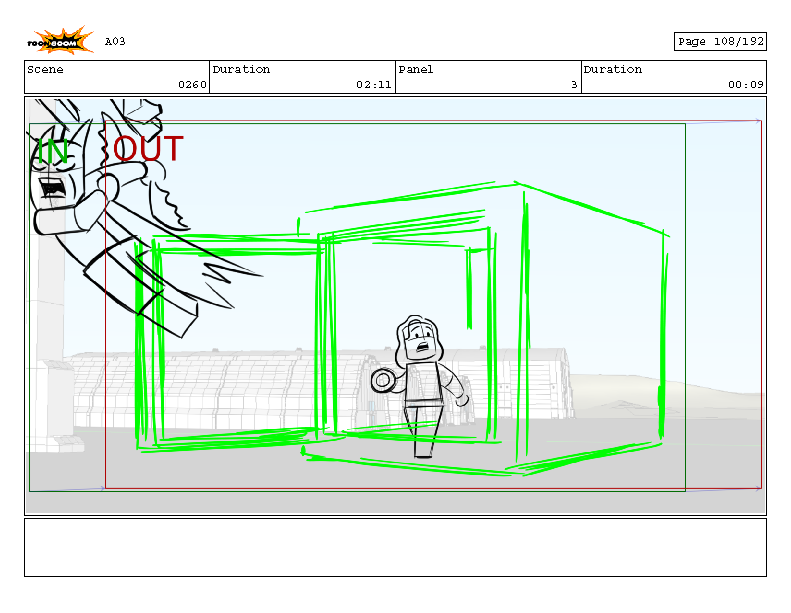Click the 'Scene' header label

[45, 69]
